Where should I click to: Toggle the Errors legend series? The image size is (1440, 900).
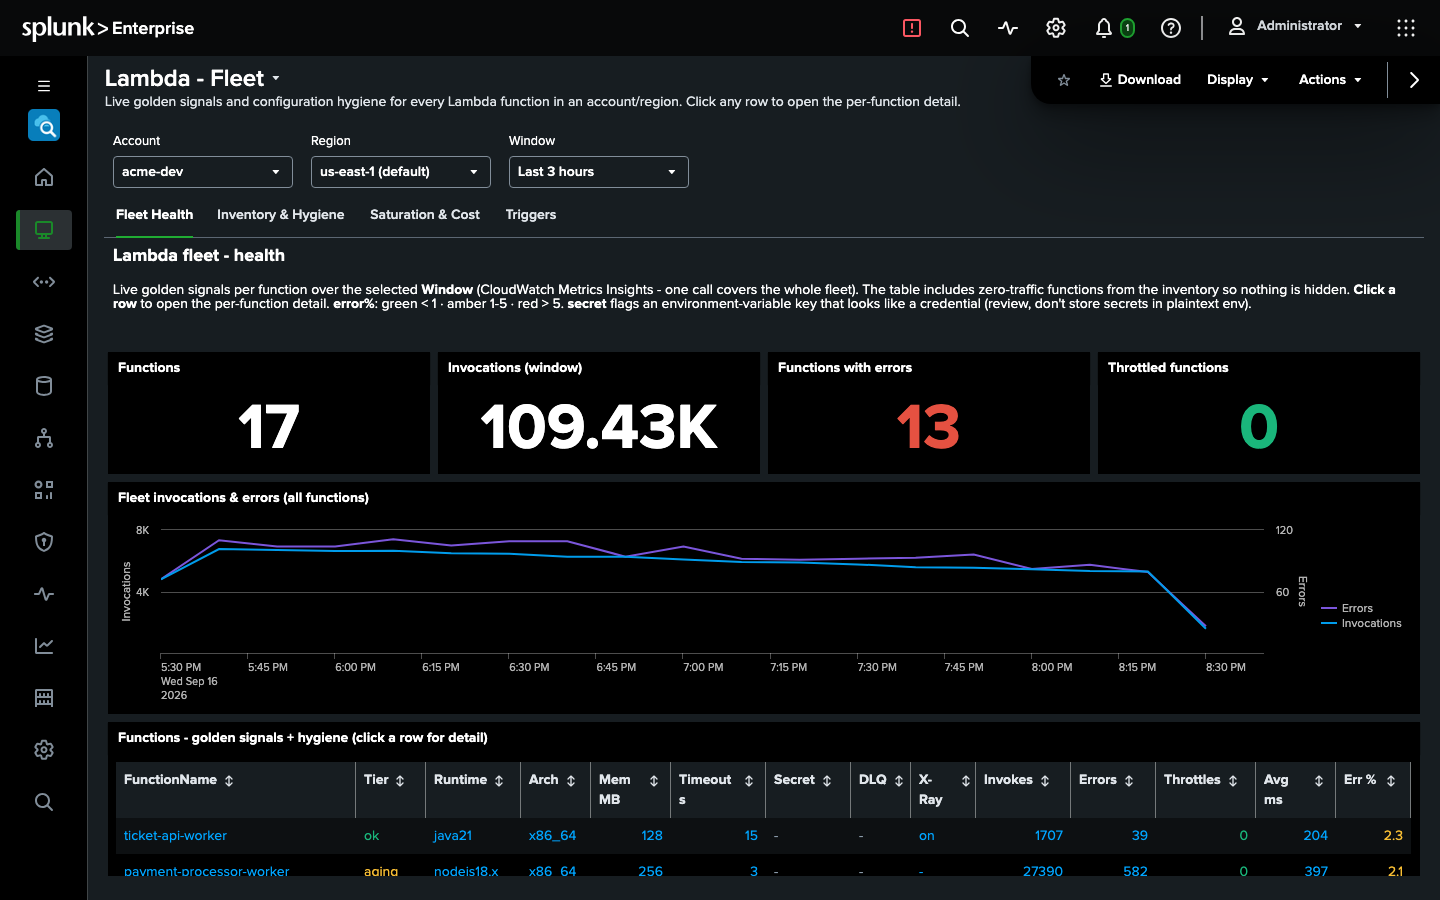[x=1347, y=608]
